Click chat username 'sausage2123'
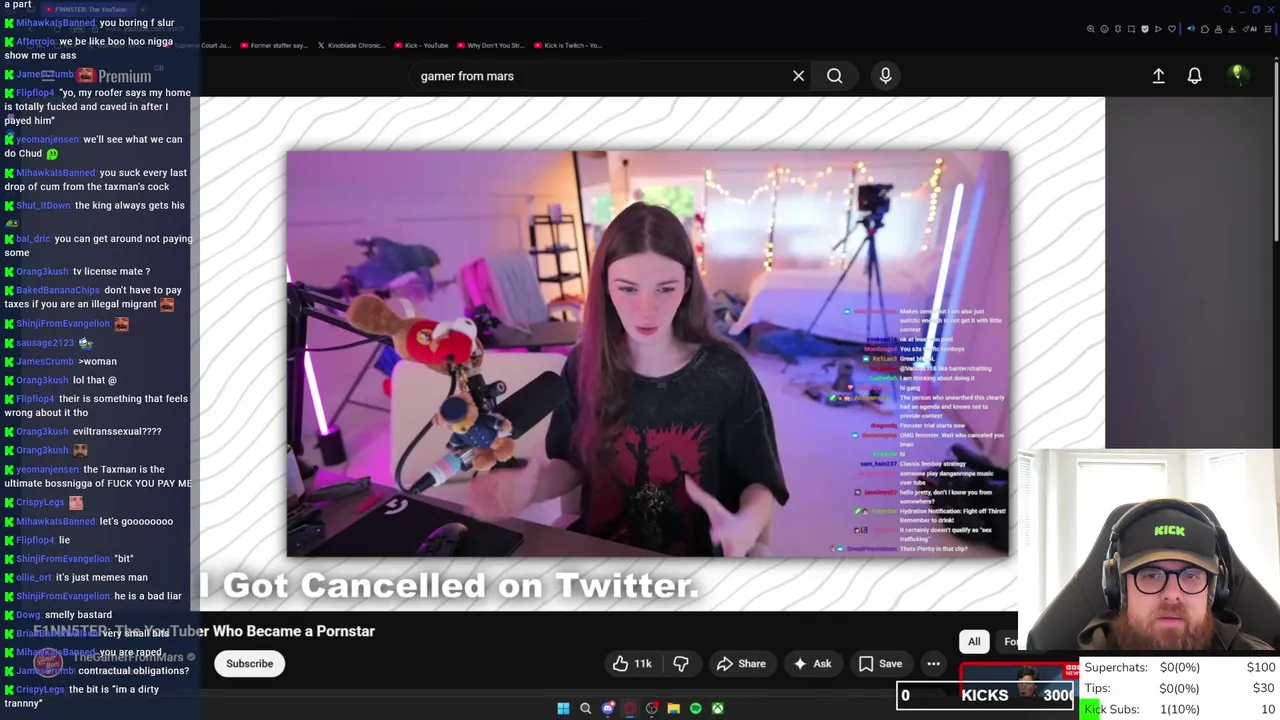 pyautogui.click(x=45, y=343)
